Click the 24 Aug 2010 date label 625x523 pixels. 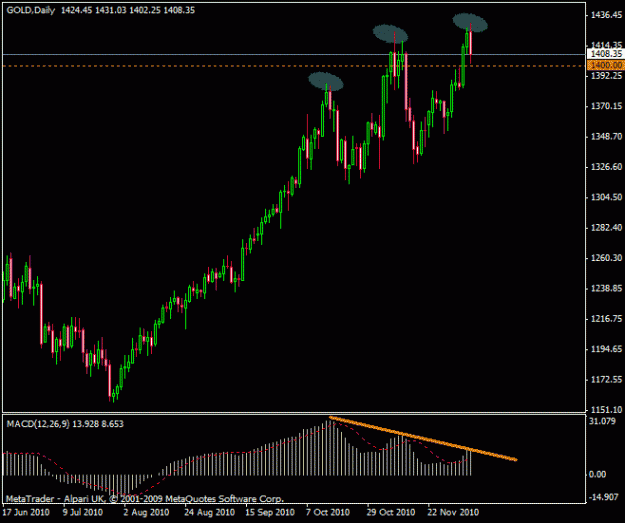coord(209,512)
